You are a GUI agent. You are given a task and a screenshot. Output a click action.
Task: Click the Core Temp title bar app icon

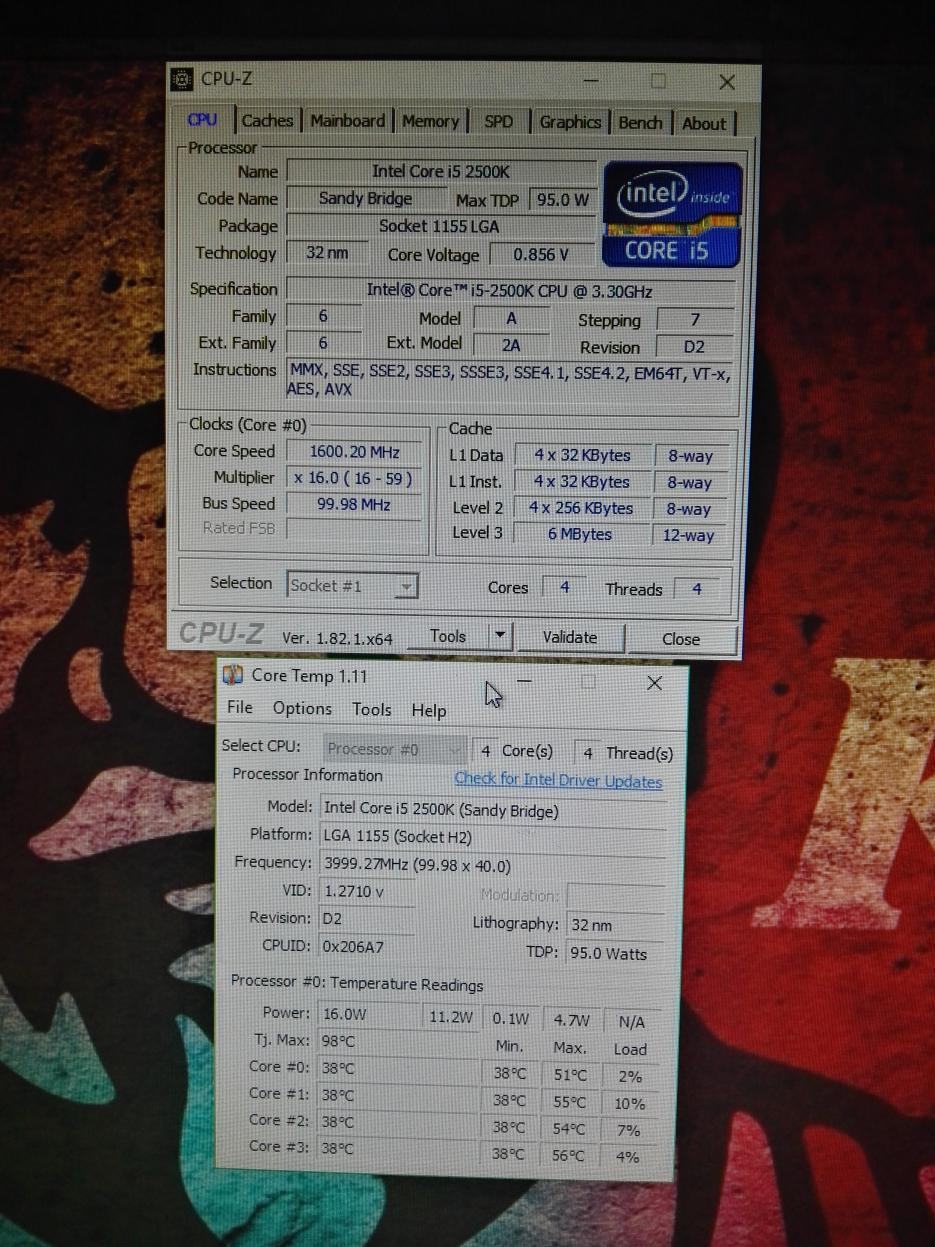point(232,676)
